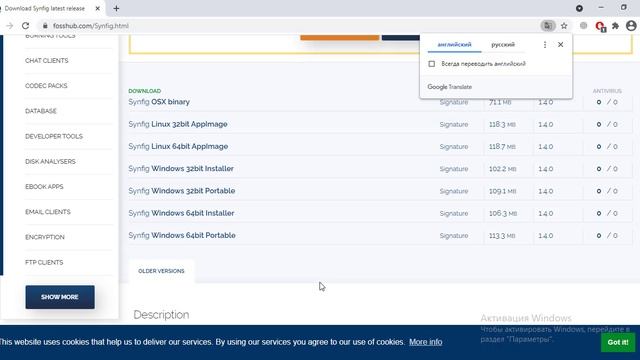Open translate popup options menu
The height and width of the screenshot is (360, 640).
coord(545,44)
